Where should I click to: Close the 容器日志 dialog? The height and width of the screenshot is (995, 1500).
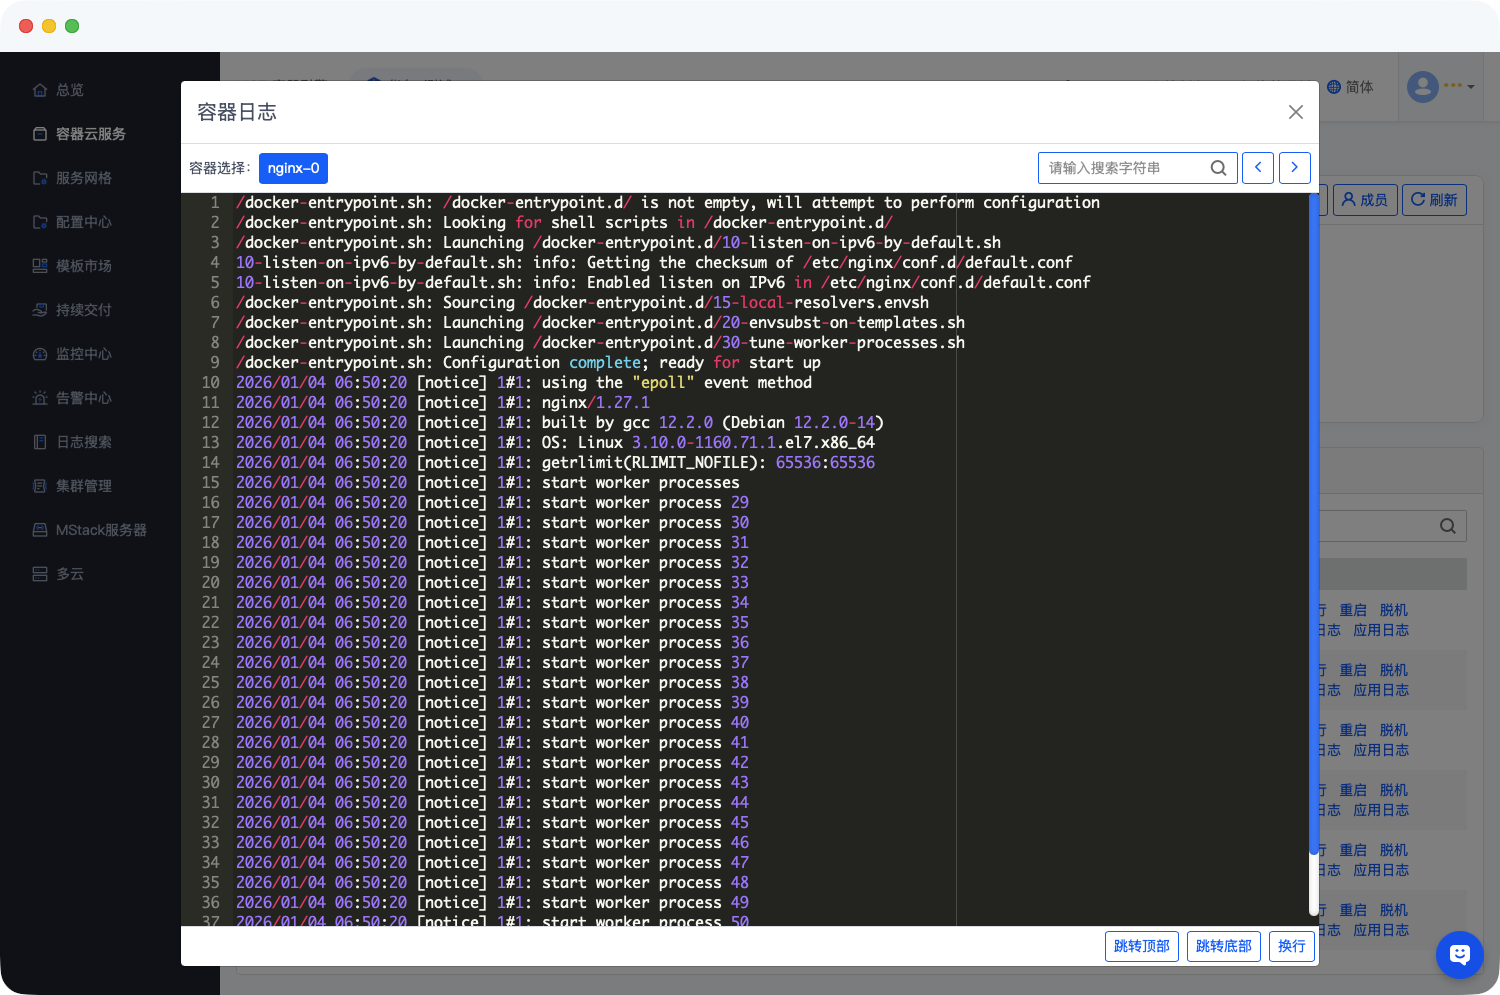pos(1295,112)
